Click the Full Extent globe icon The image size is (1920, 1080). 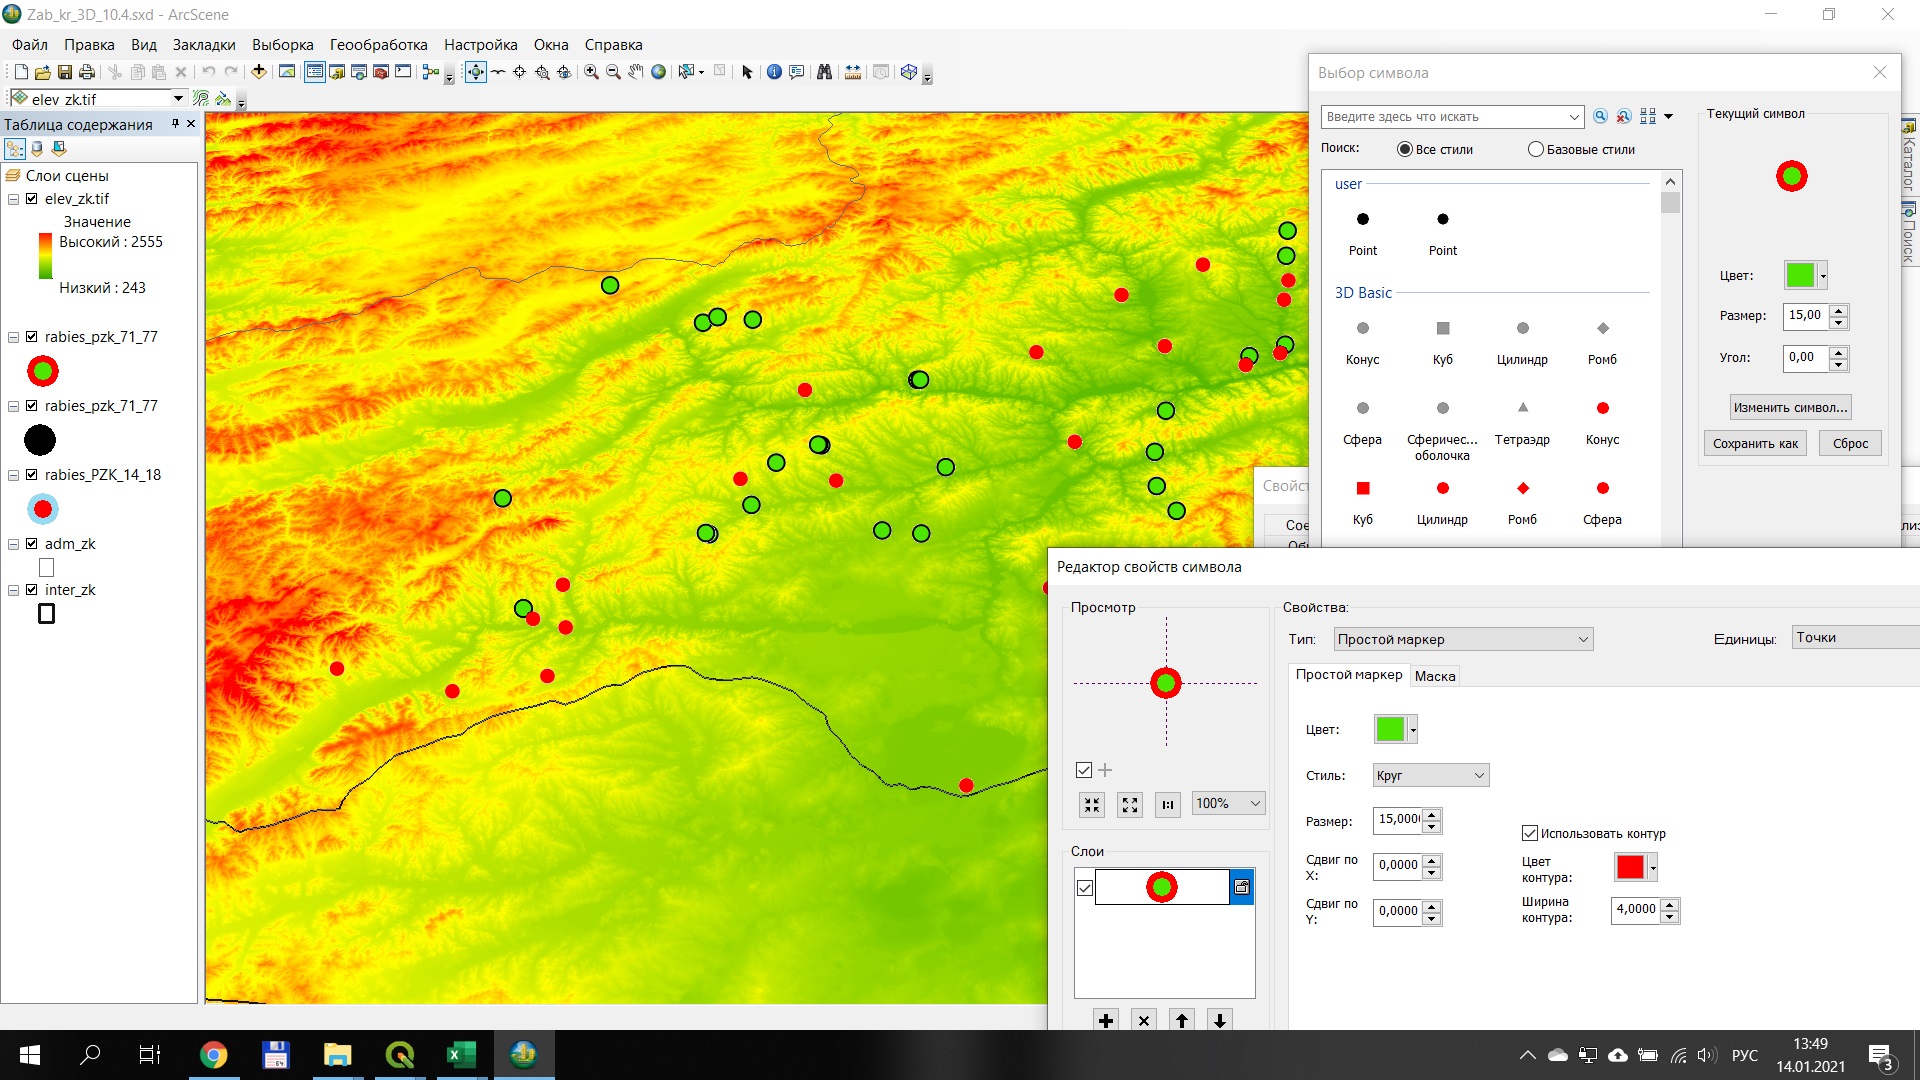point(658,72)
